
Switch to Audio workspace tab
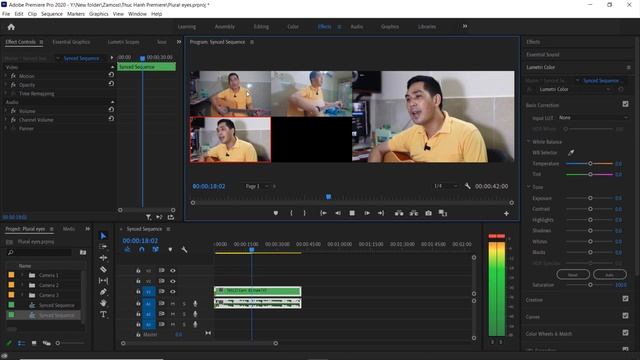357,27
